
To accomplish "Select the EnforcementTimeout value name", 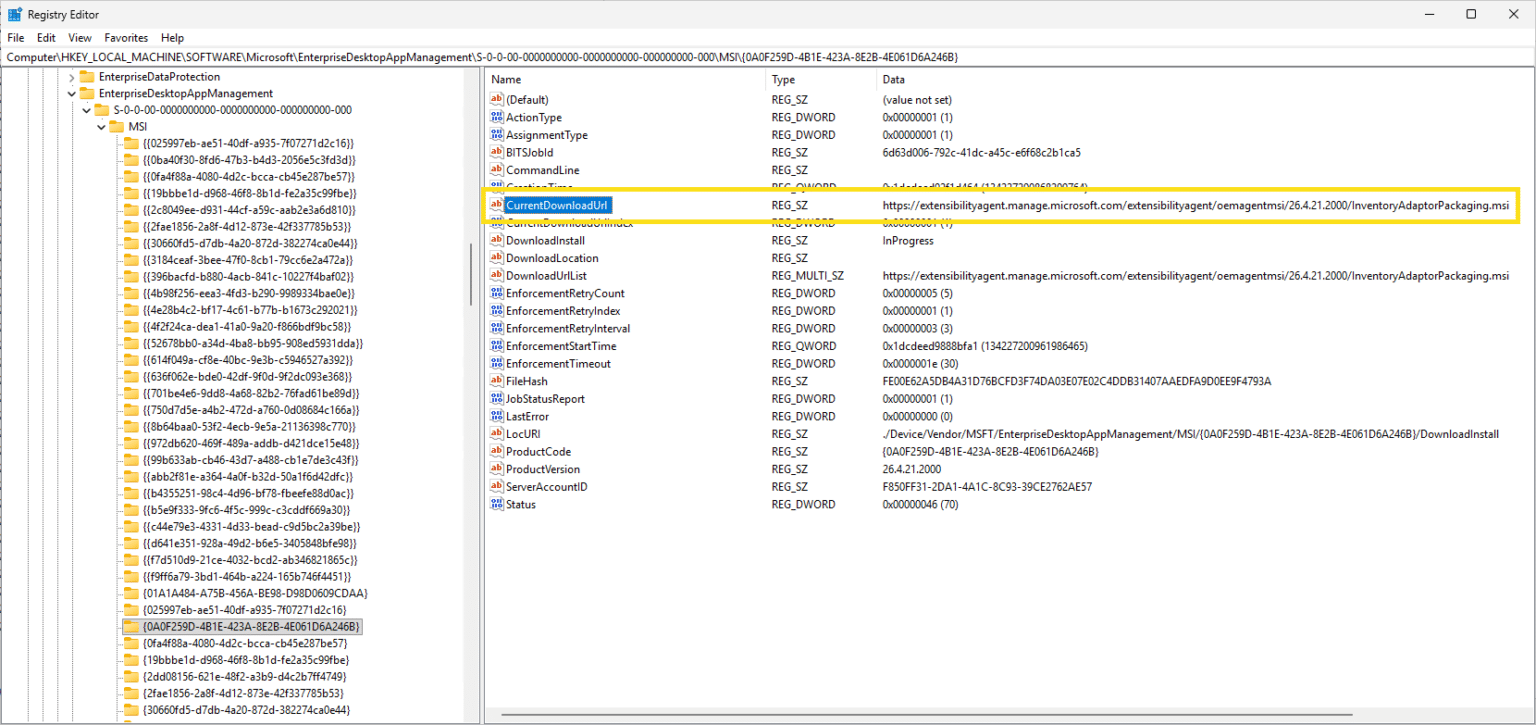I will (558, 363).
